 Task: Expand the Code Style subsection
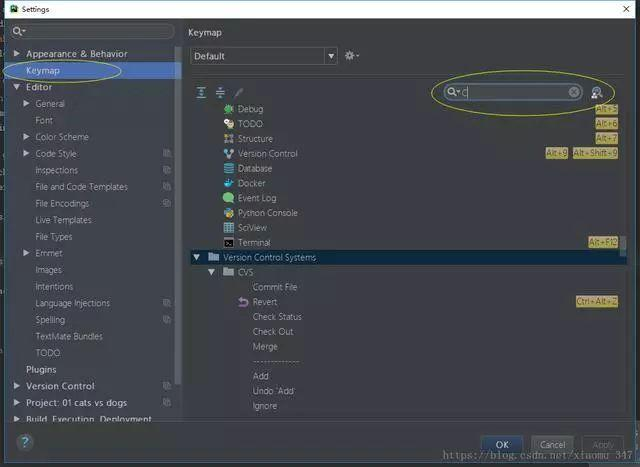click(x=26, y=153)
